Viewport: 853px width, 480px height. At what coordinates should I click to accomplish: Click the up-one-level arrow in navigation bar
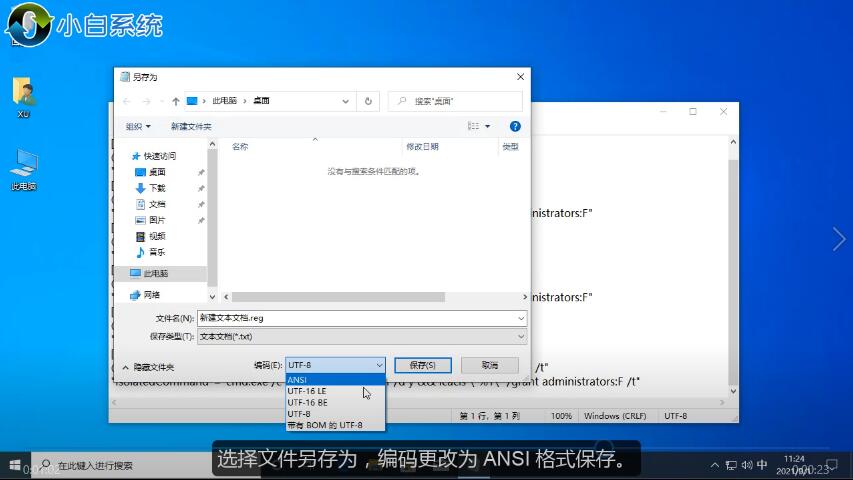[176, 101]
